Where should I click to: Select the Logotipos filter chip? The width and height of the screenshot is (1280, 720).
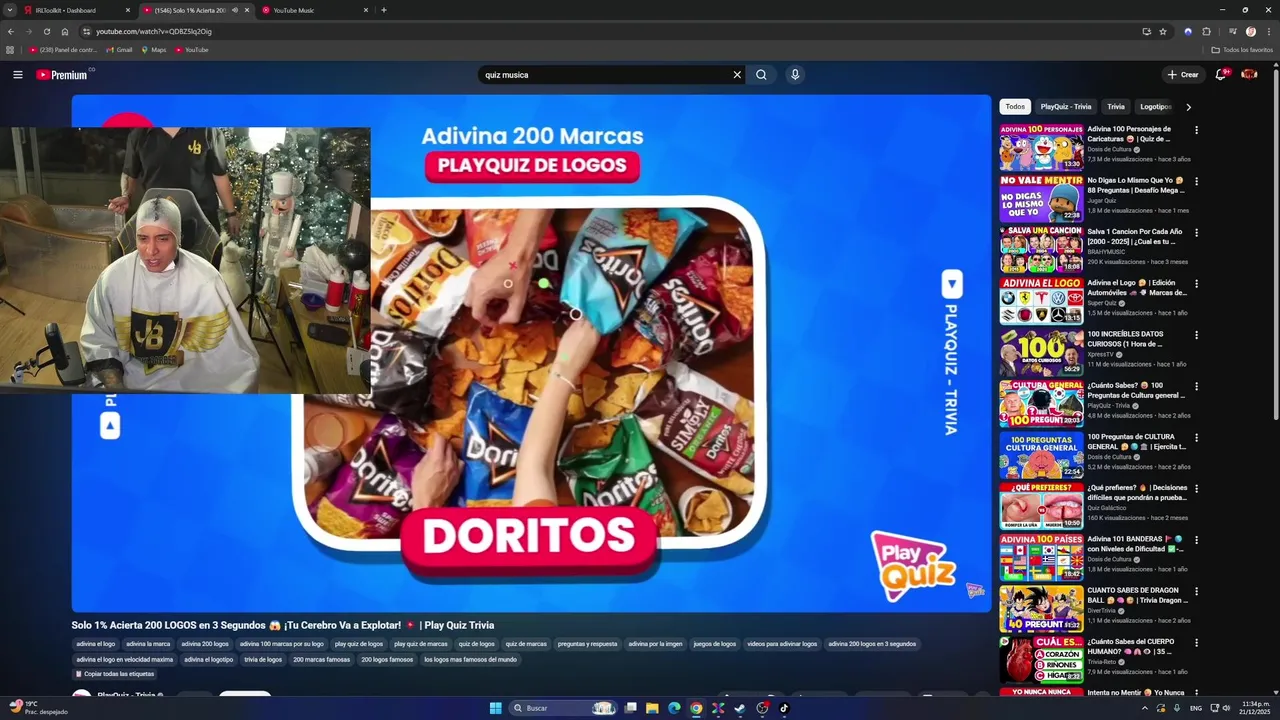click(x=1155, y=107)
